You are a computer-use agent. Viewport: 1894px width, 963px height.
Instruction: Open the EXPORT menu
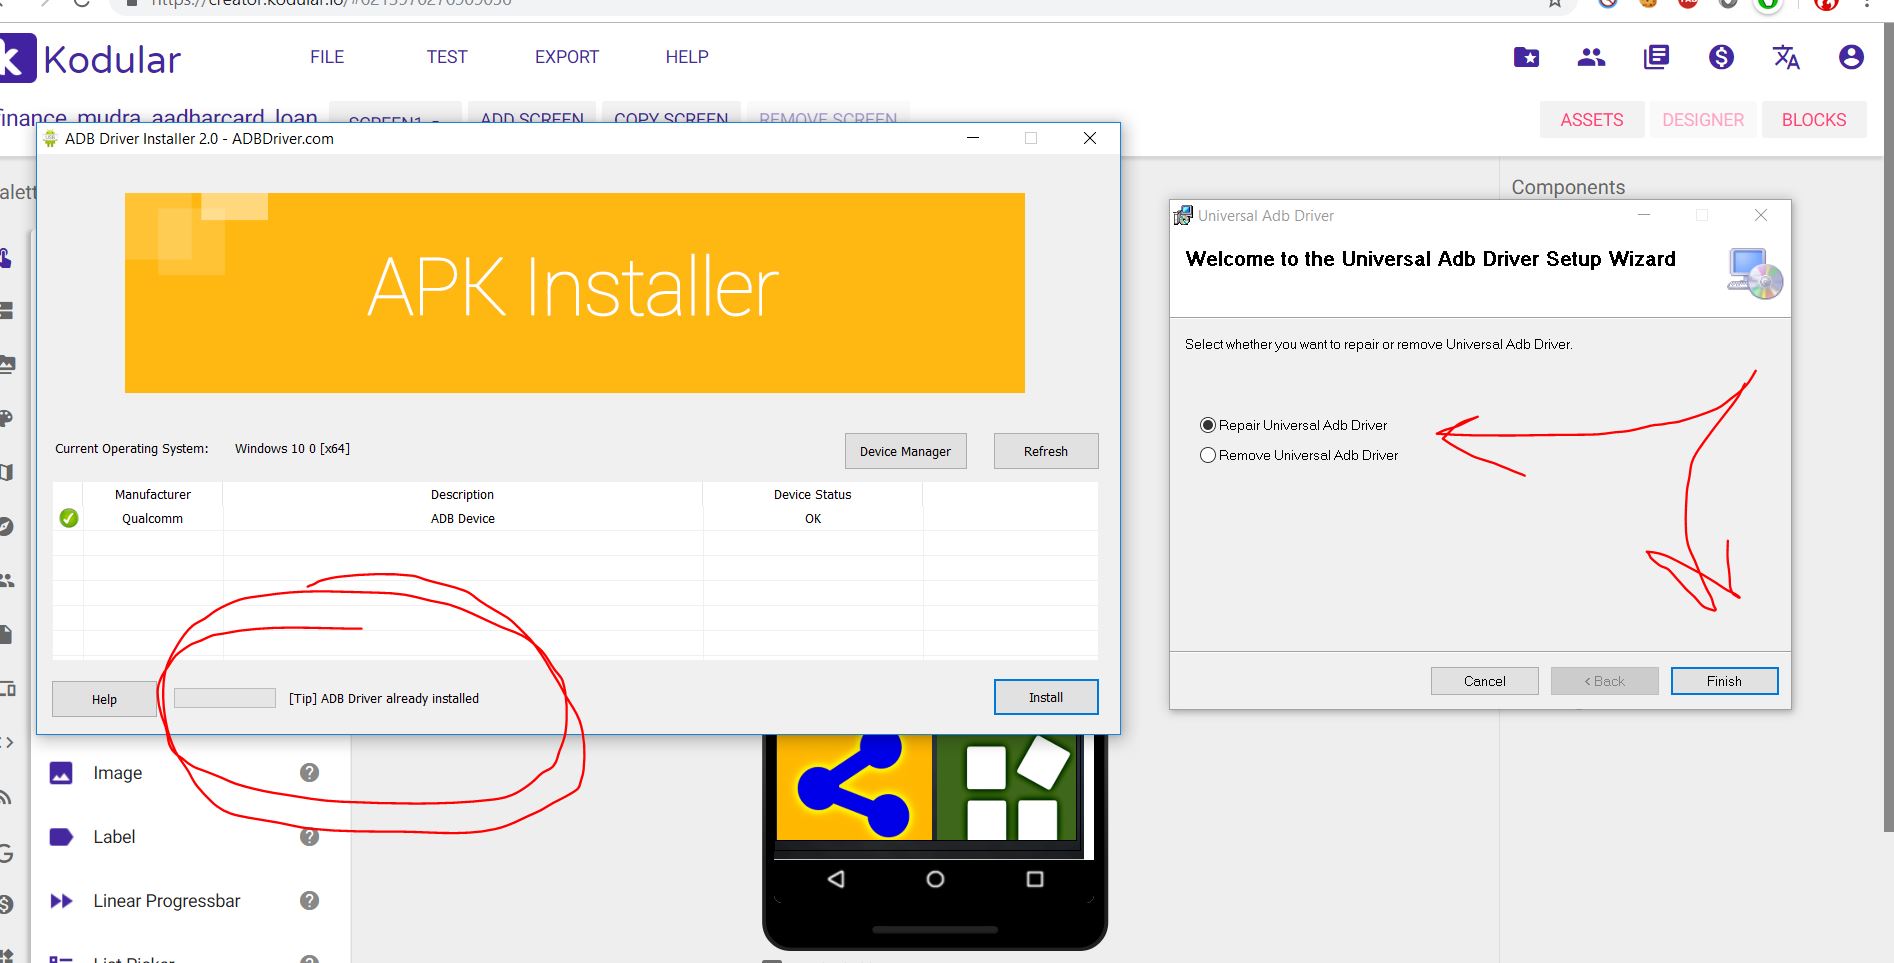(x=566, y=57)
